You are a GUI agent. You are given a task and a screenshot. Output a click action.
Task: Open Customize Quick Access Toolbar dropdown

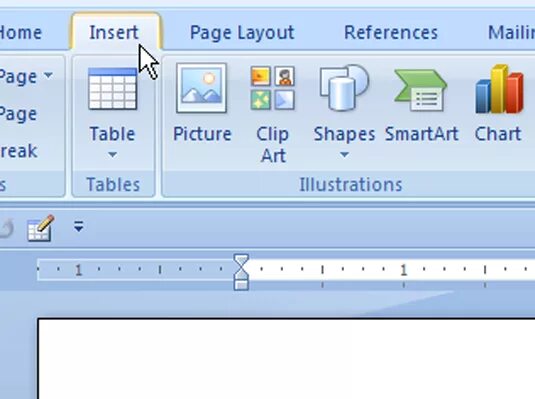tap(79, 226)
